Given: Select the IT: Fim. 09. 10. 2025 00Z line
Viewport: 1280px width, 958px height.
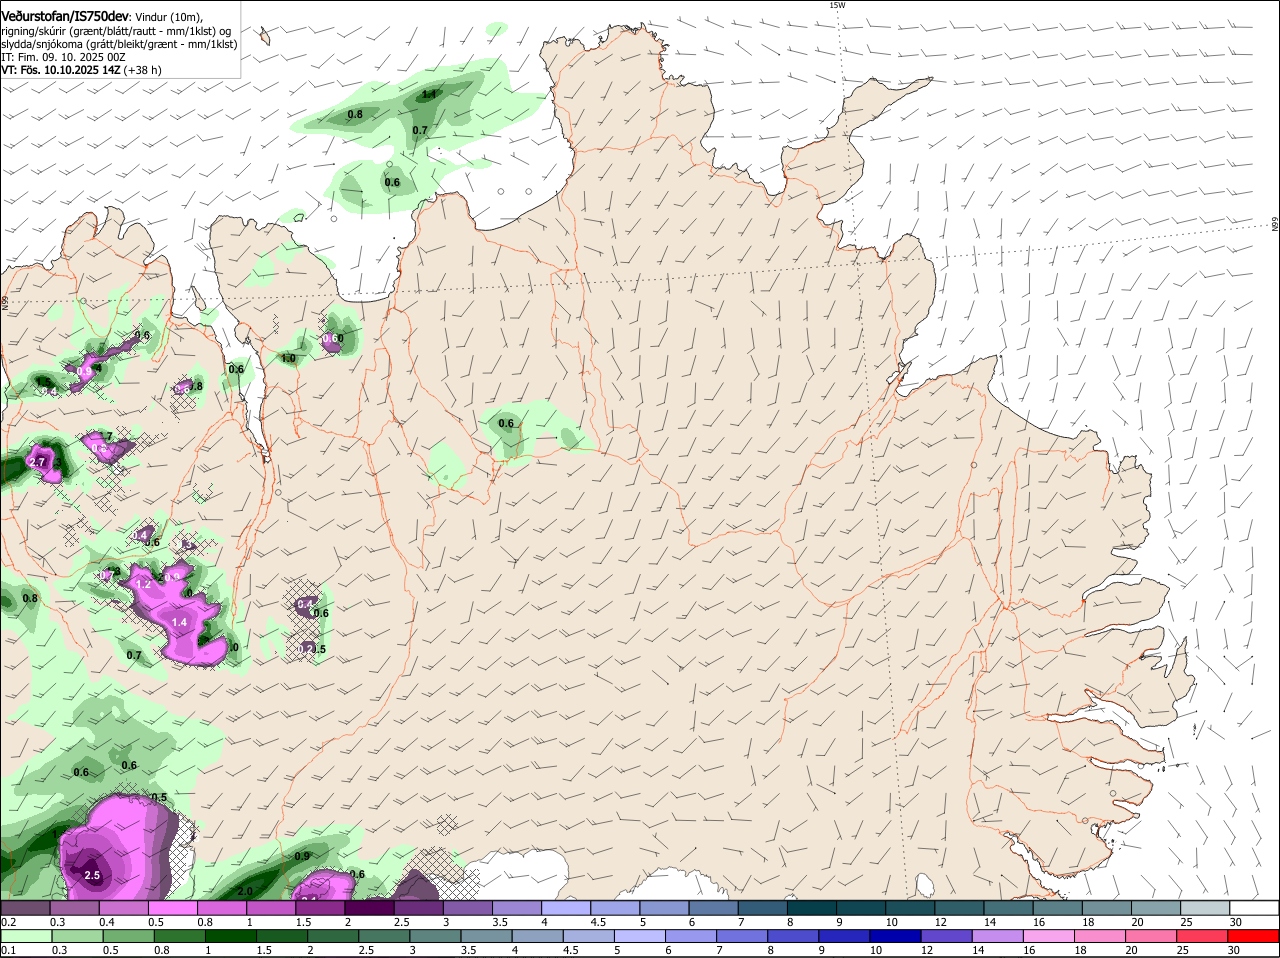Looking at the screenshot, I should pyautogui.click(x=63, y=57).
